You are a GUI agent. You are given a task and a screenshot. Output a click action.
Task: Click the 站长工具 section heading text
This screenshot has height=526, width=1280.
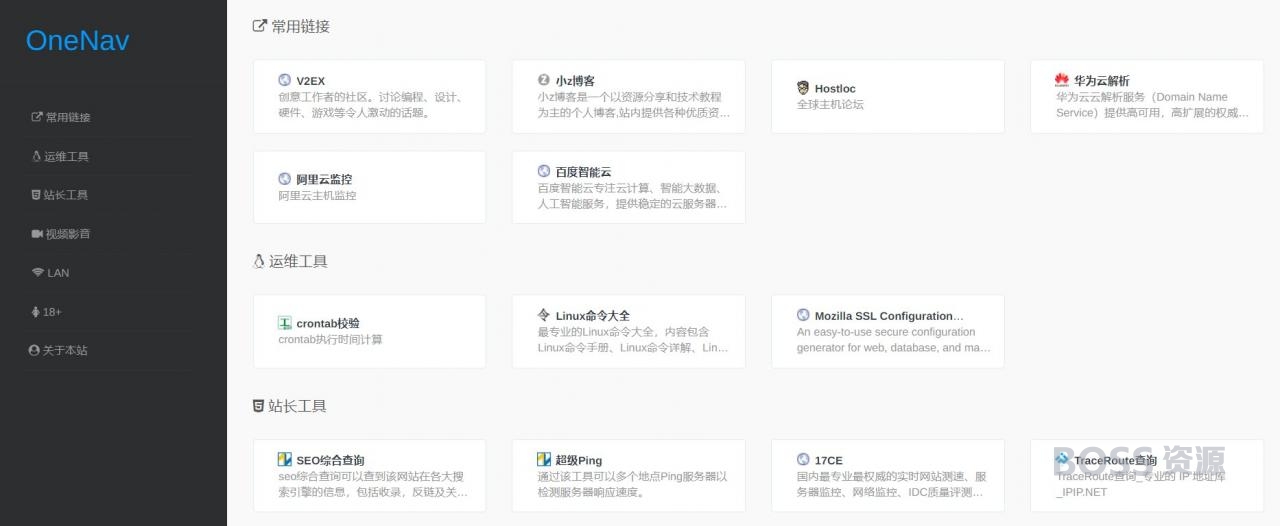pos(297,406)
